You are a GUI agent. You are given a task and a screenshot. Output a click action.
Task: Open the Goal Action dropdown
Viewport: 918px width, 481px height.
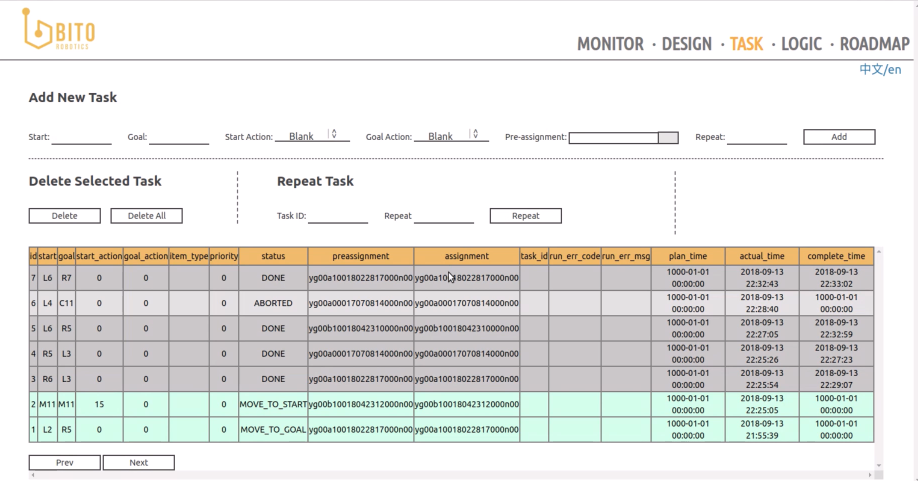(451, 137)
